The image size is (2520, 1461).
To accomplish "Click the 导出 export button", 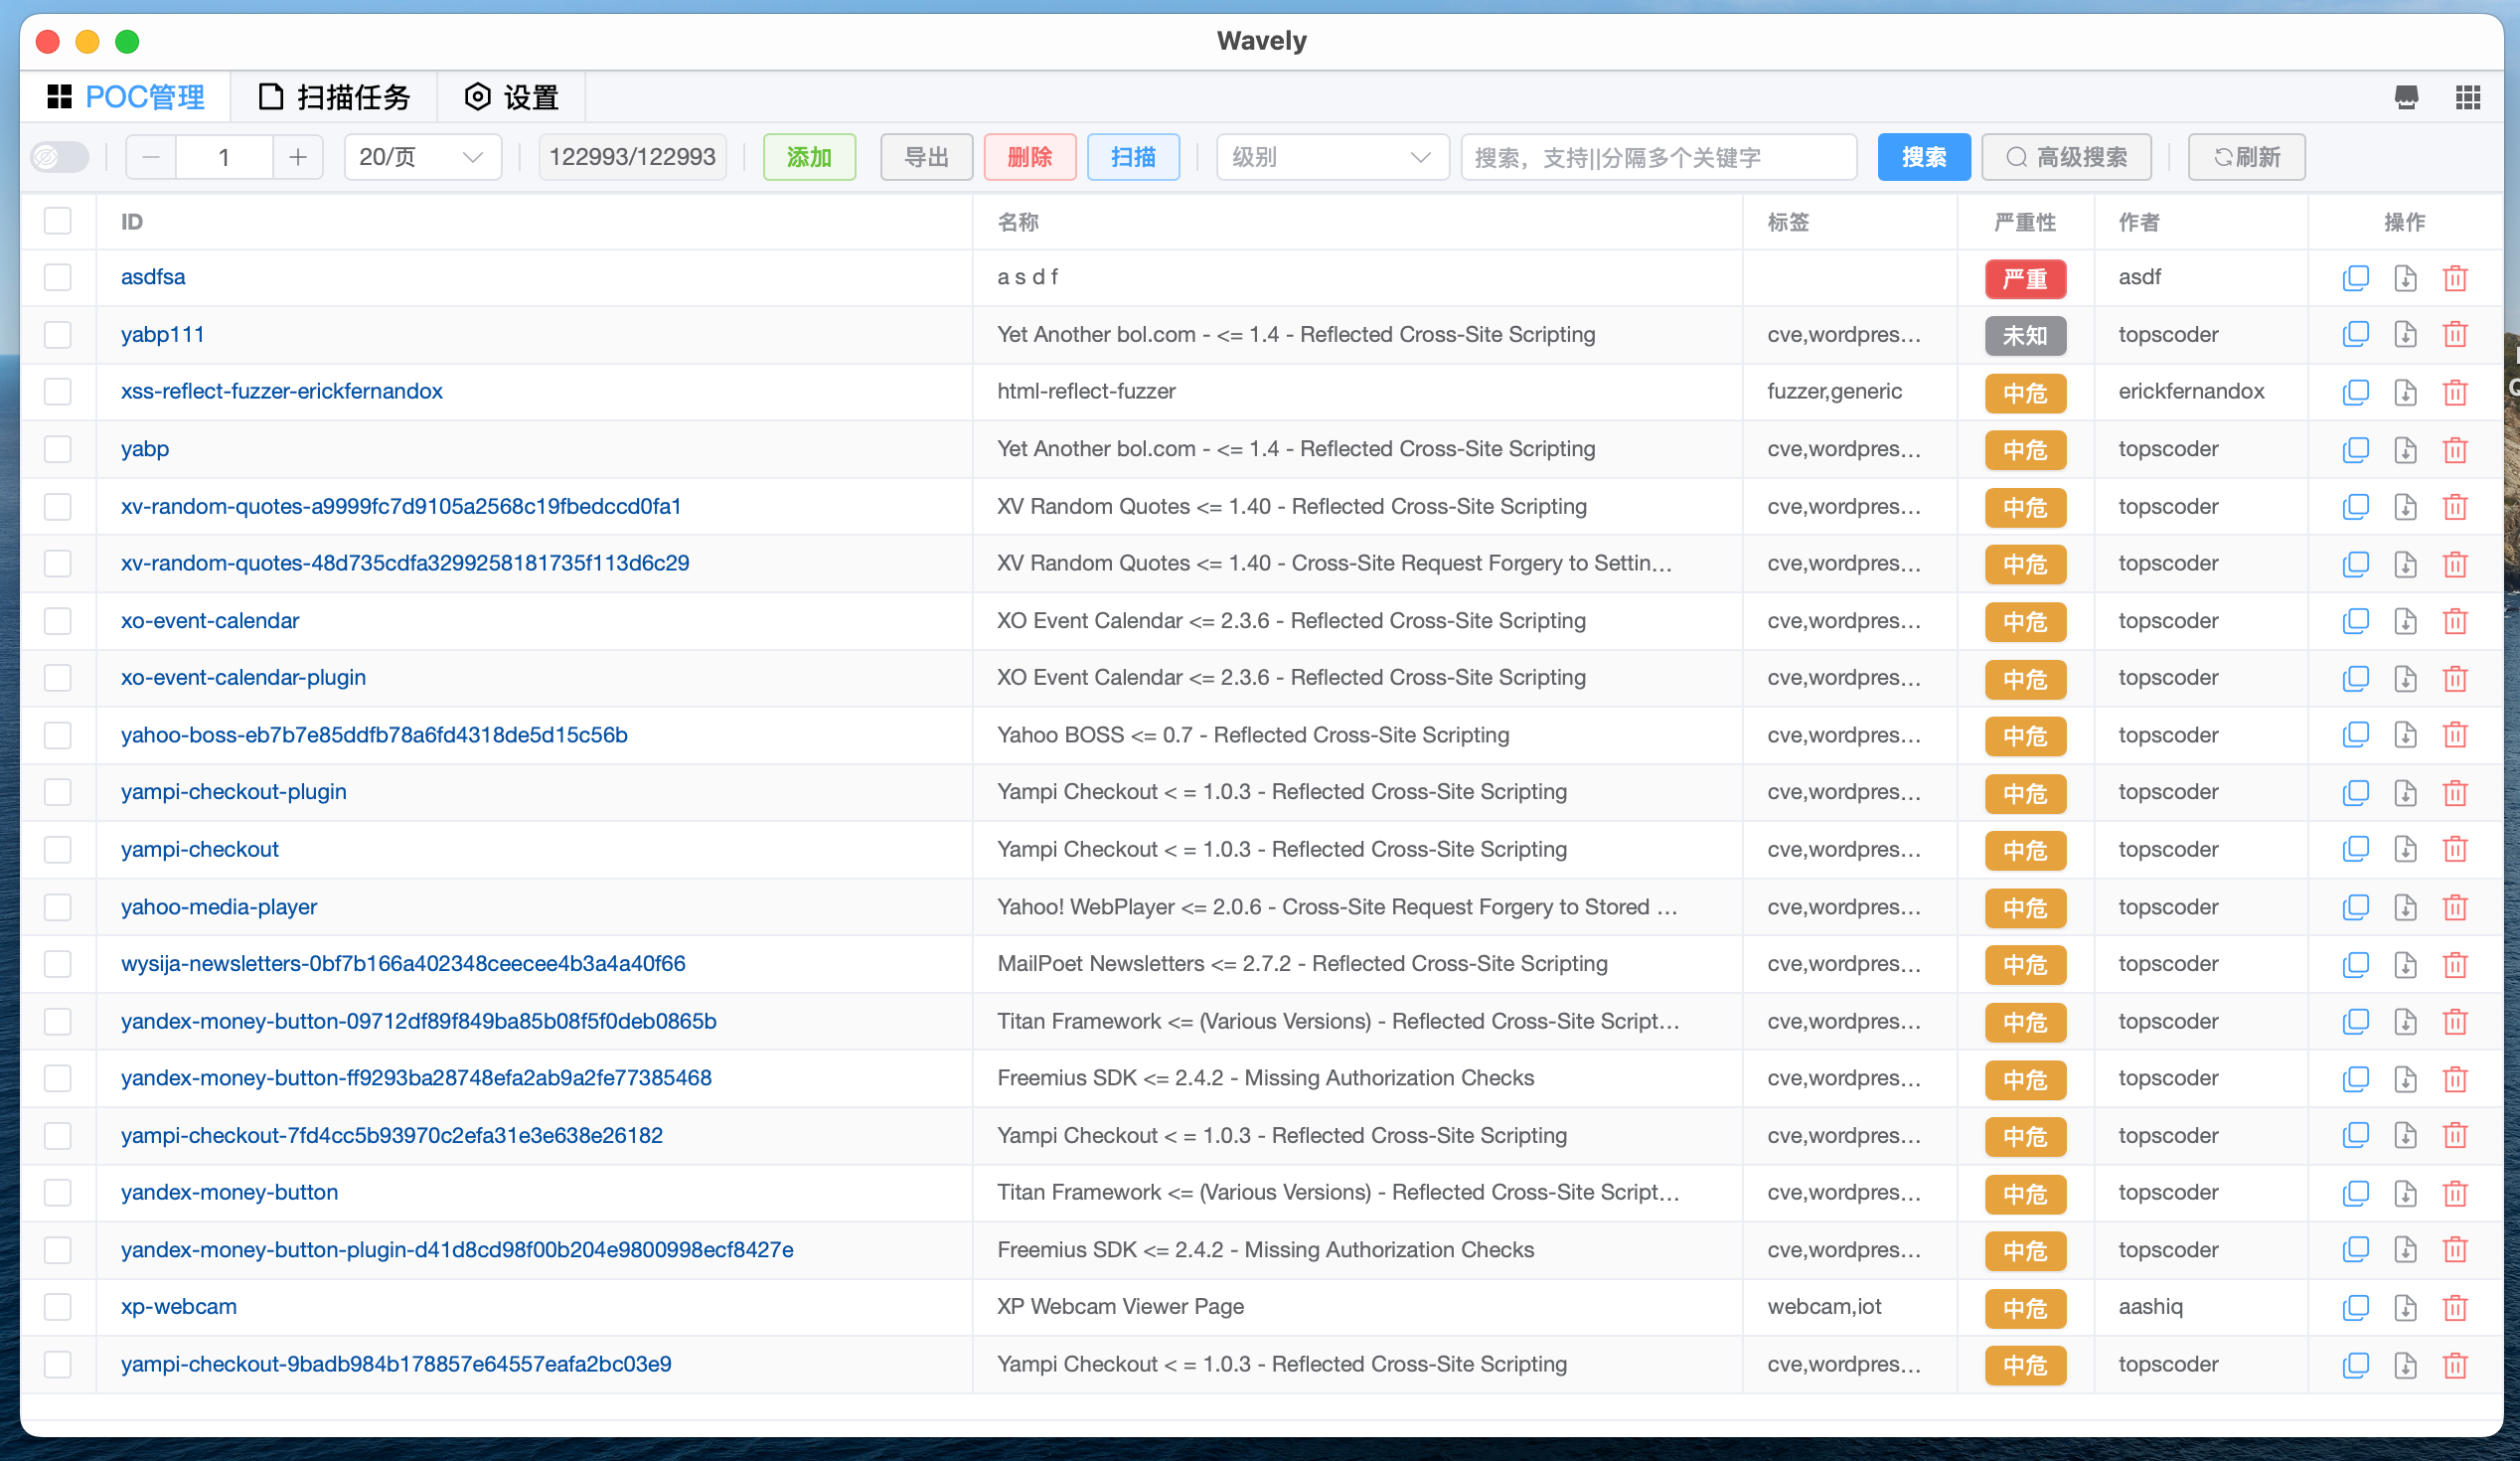I will [x=926, y=157].
